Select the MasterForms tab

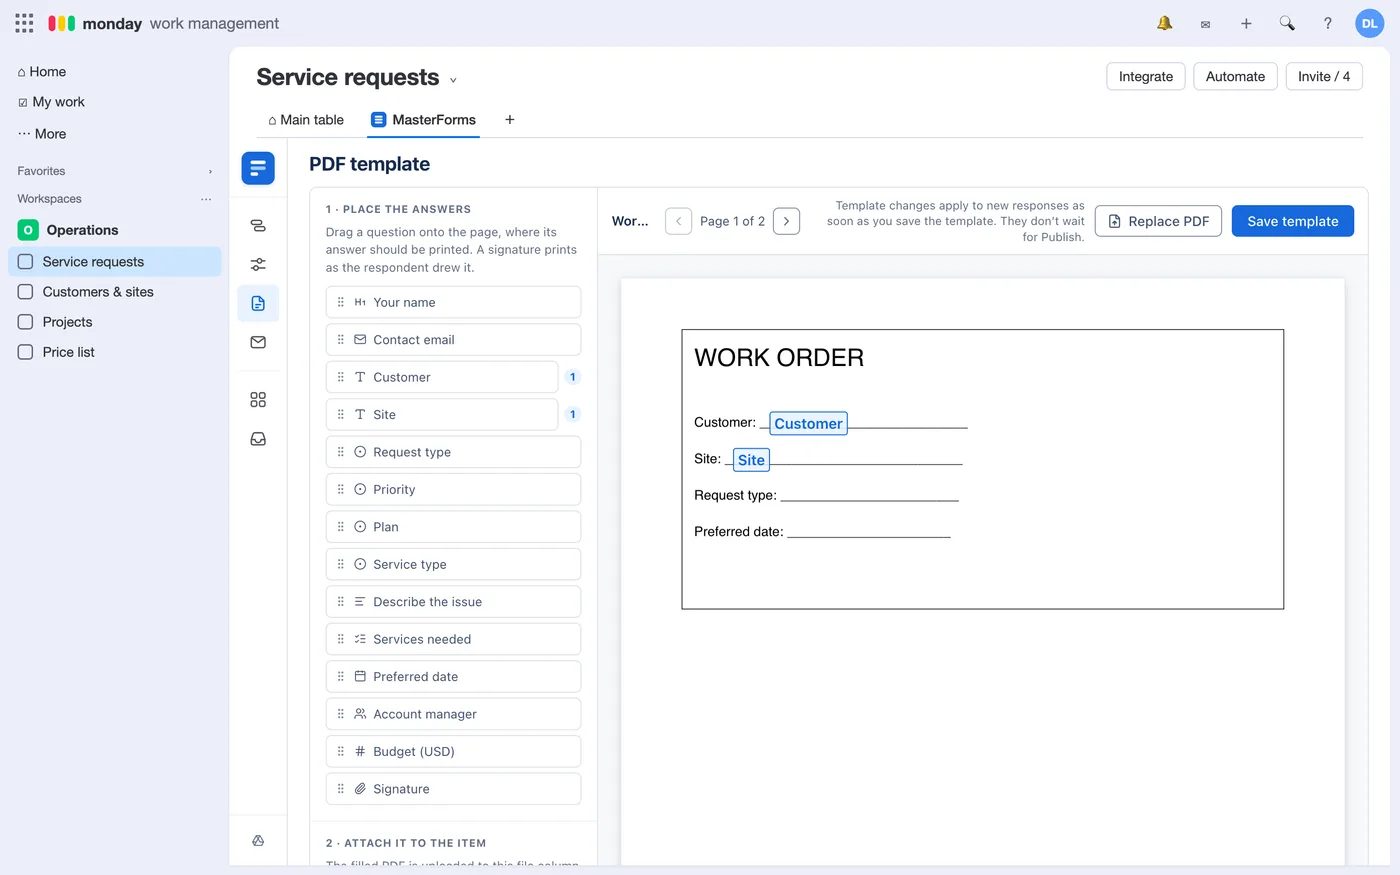pyautogui.click(x=423, y=120)
